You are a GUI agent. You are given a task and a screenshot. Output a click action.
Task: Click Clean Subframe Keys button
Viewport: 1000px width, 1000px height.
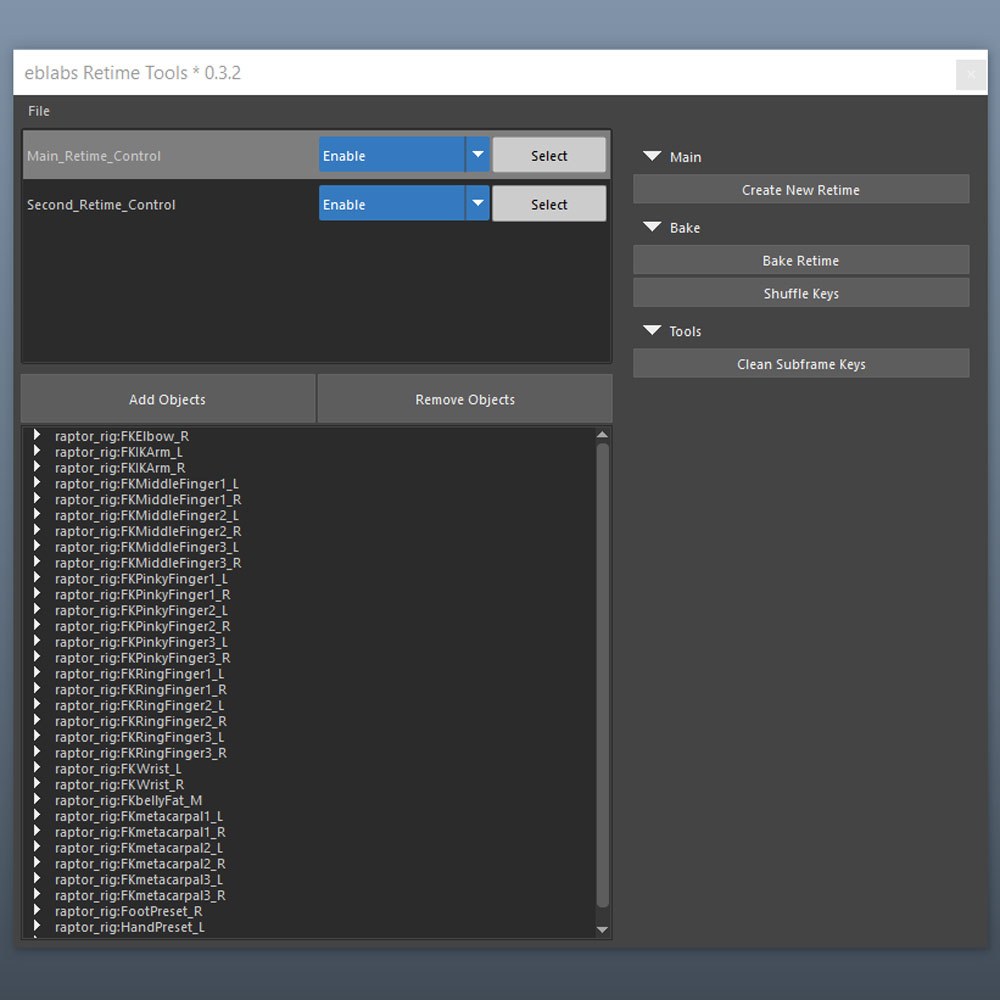(801, 364)
